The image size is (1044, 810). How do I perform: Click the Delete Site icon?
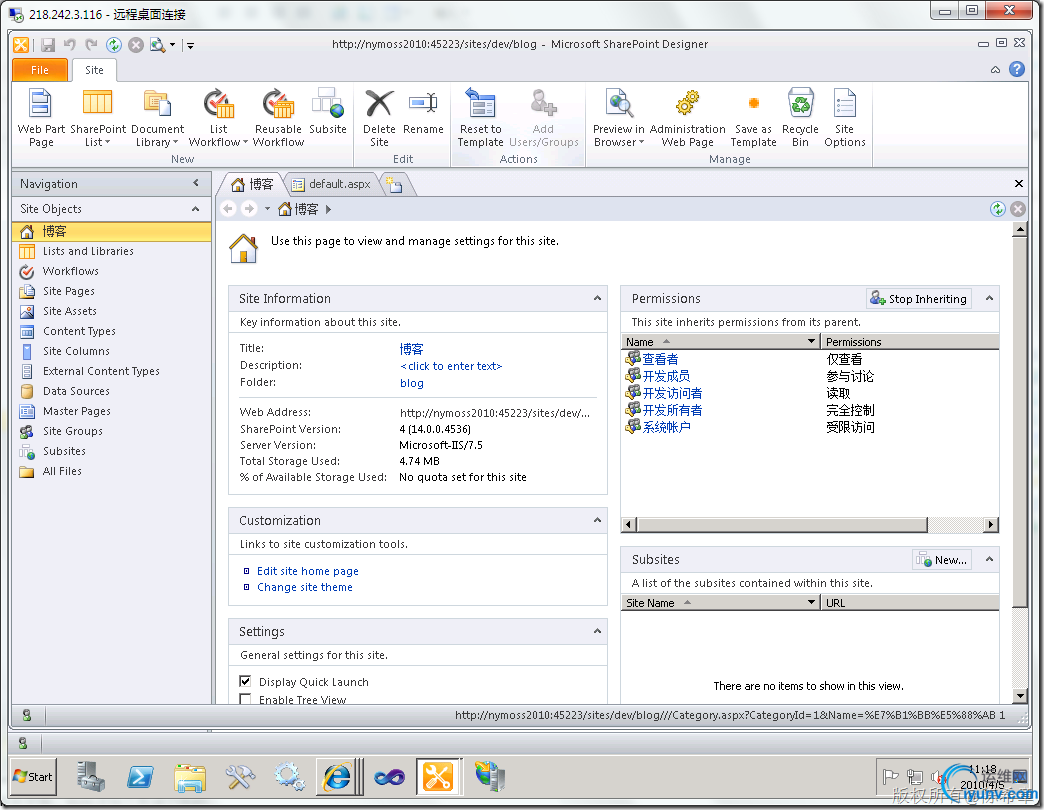379,117
